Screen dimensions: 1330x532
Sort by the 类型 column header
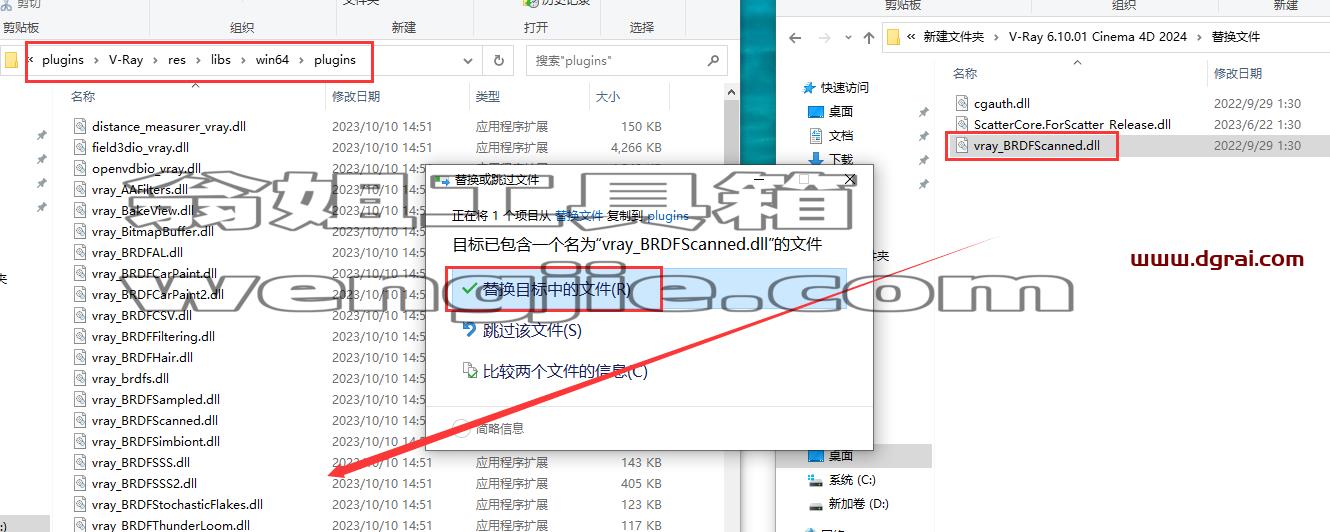click(x=488, y=97)
